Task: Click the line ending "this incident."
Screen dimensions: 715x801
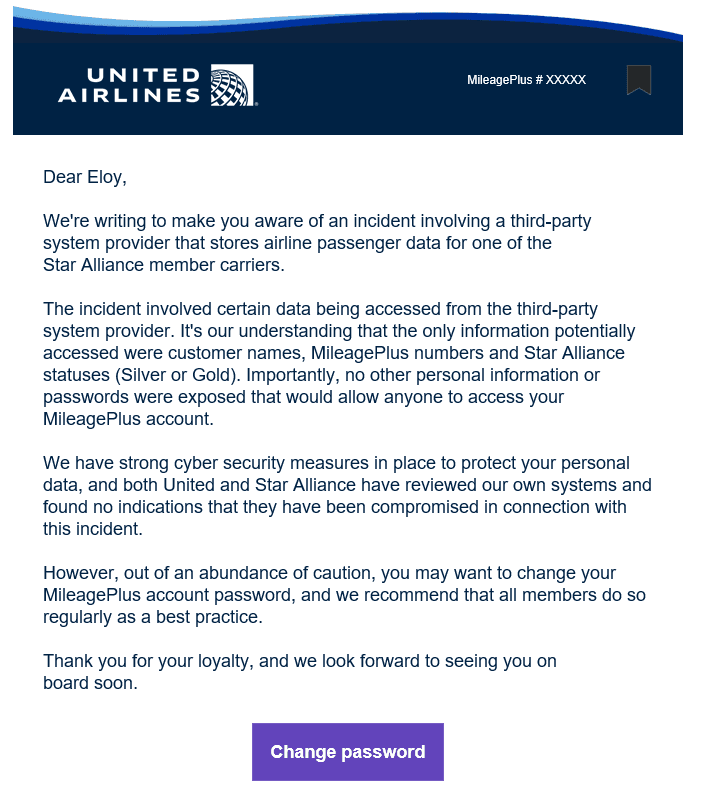Action: click(x=93, y=529)
